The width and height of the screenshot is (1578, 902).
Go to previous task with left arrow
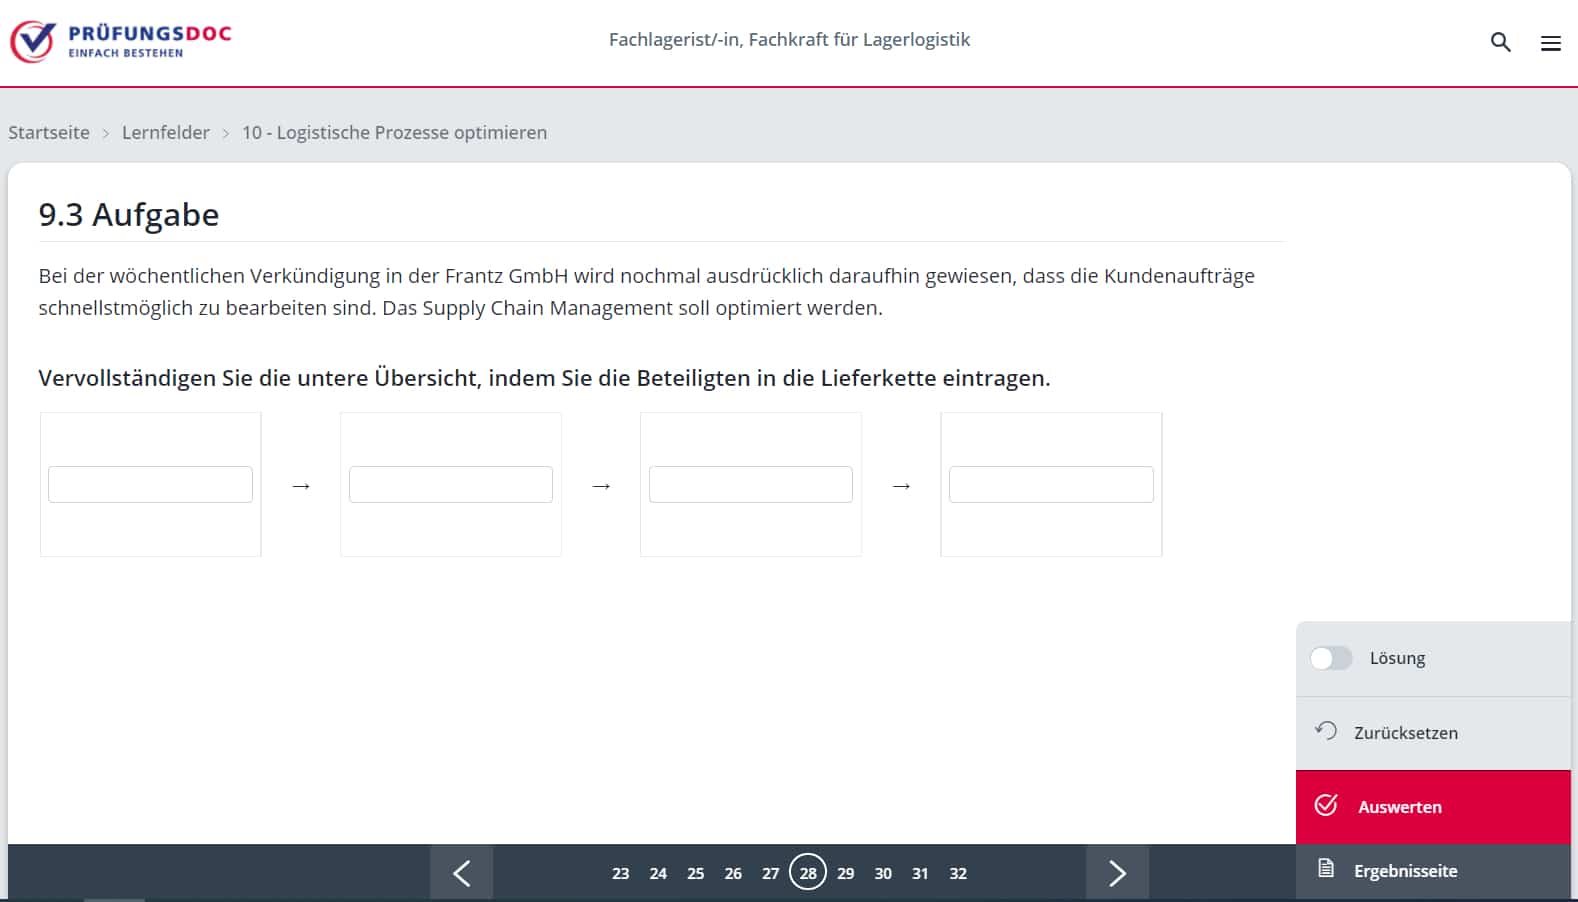pos(461,873)
